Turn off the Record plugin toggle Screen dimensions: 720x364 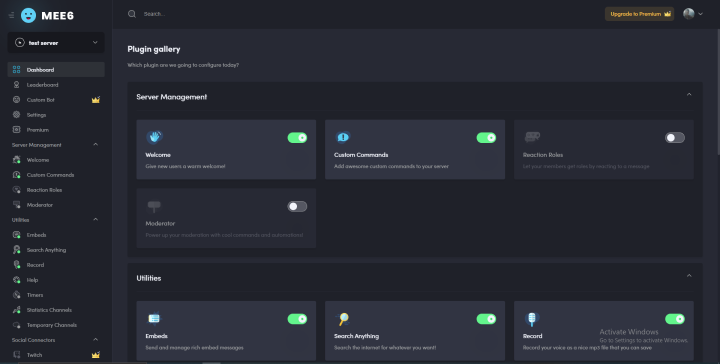675,319
